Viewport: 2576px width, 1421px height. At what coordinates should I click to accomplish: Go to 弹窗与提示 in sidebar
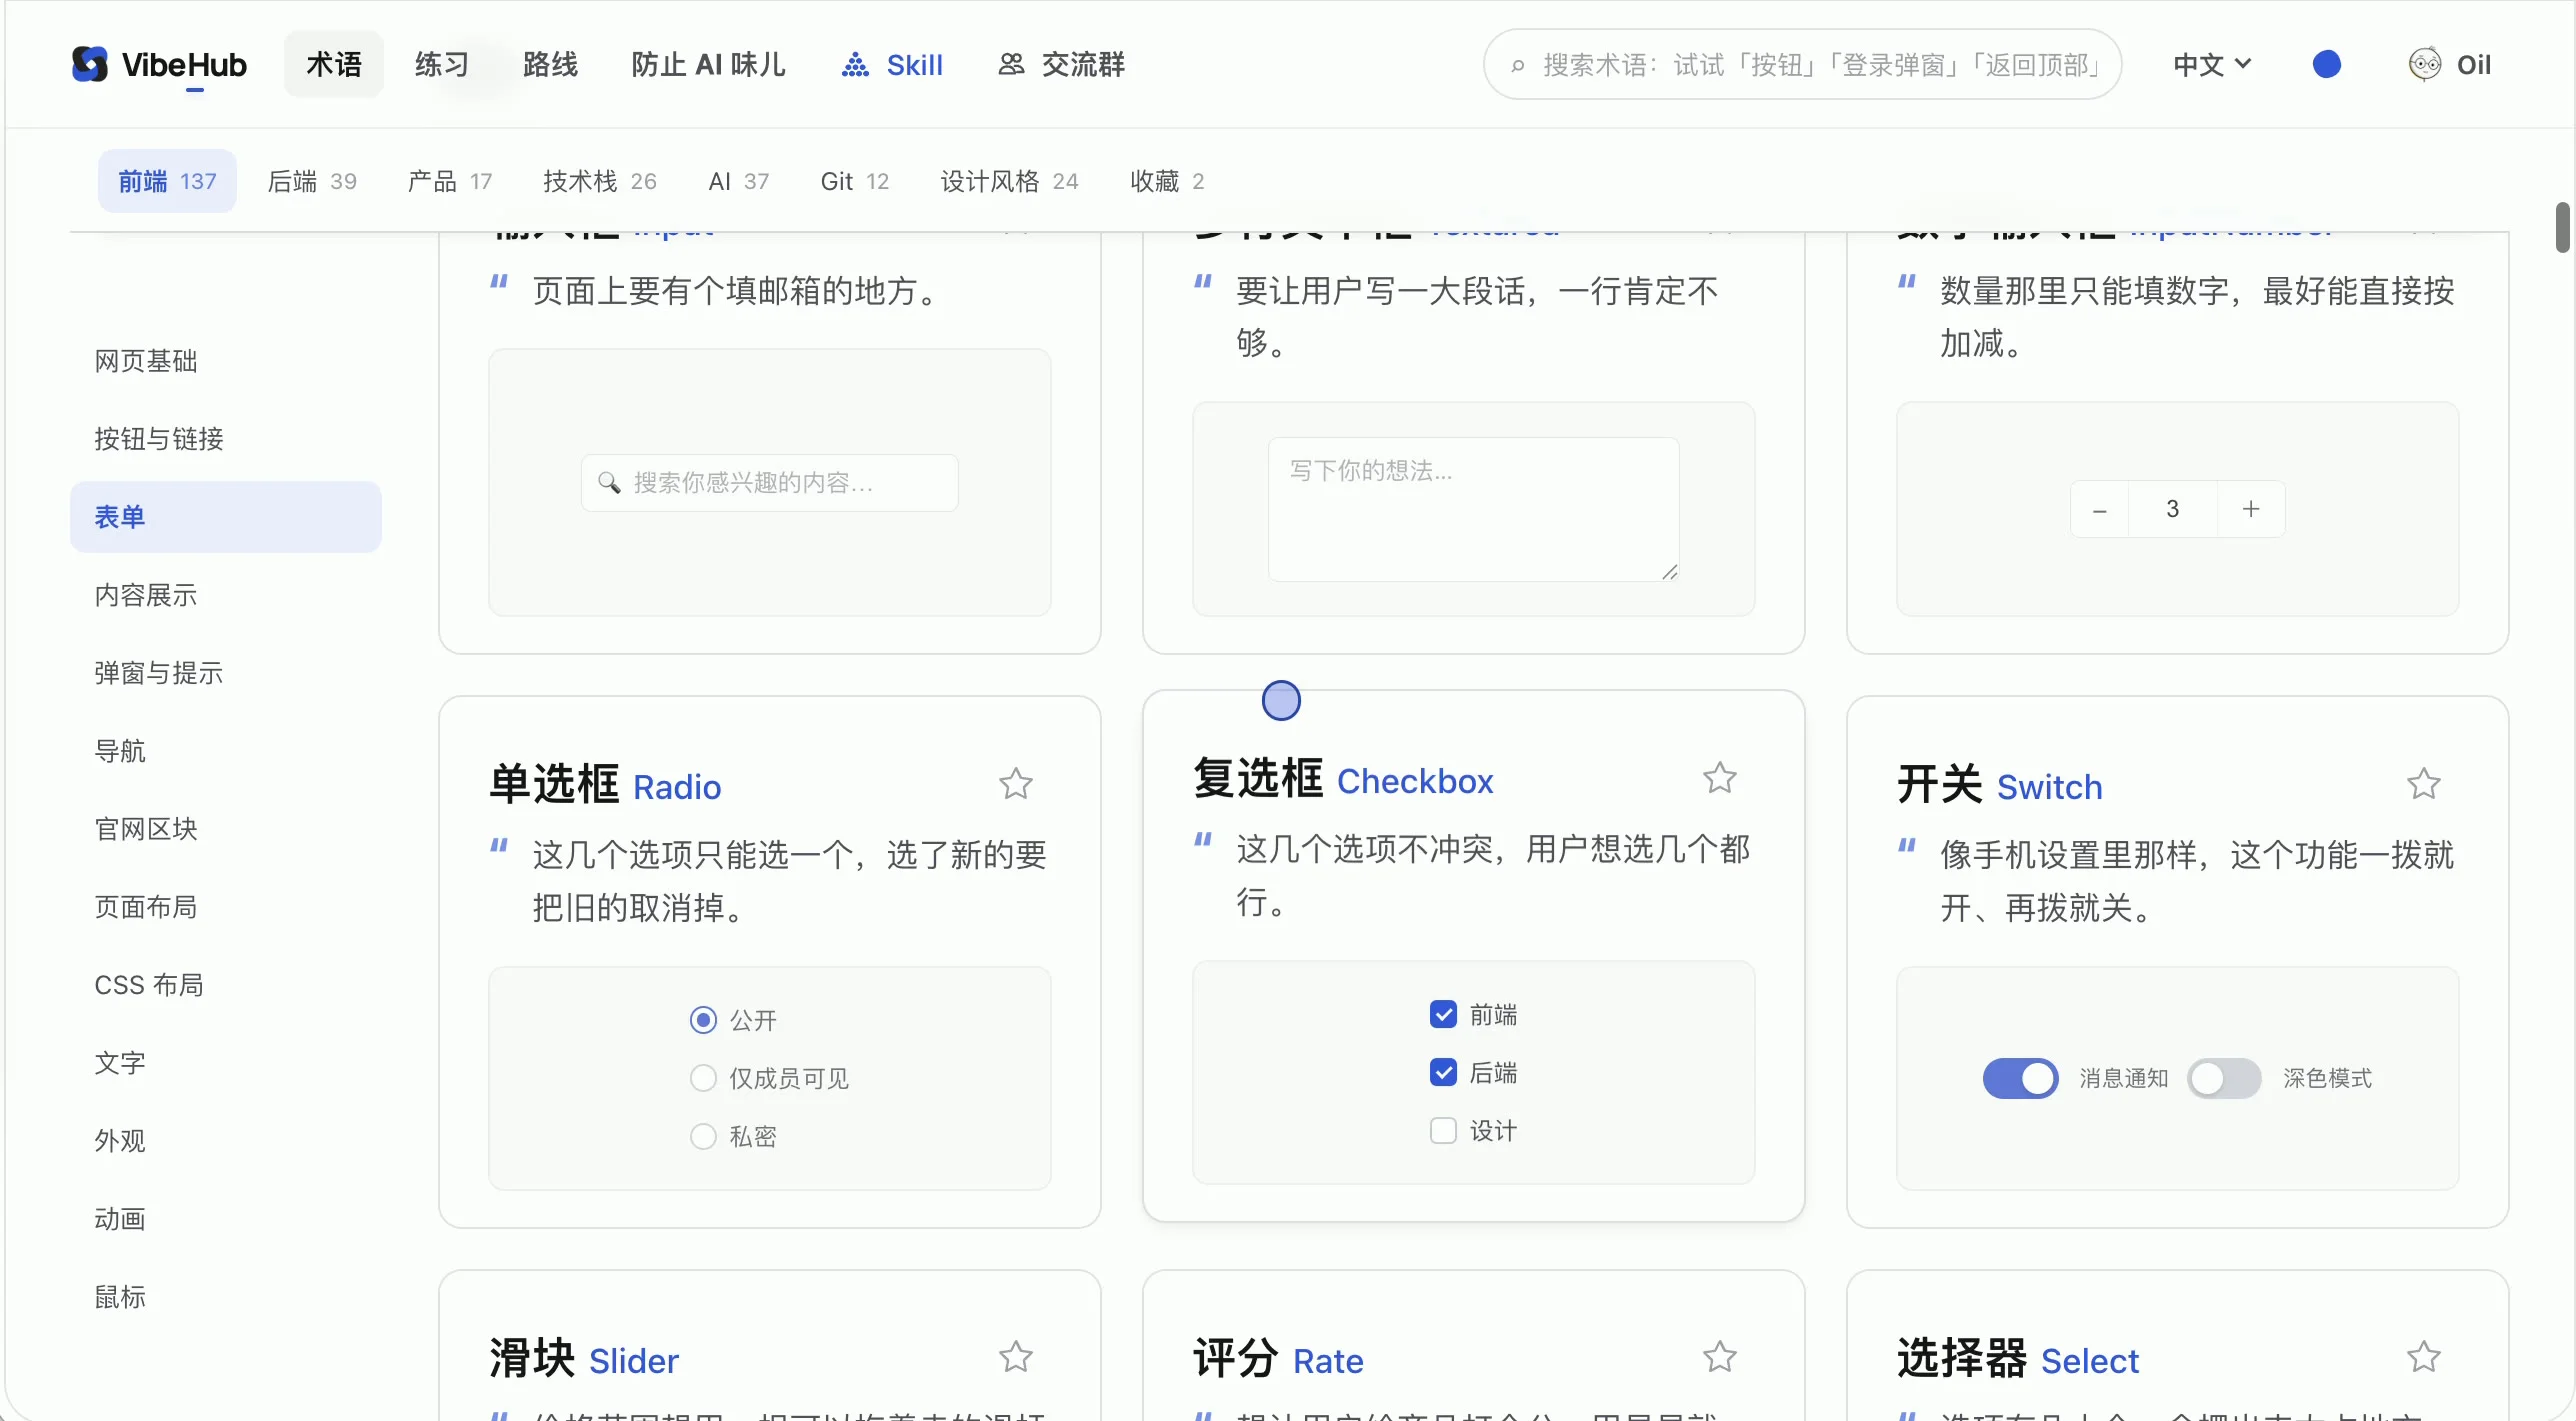pos(226,673)
